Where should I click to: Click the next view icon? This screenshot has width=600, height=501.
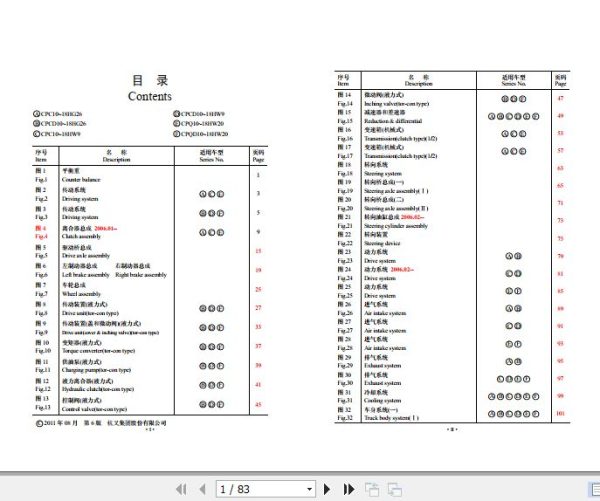click(395, 489)
